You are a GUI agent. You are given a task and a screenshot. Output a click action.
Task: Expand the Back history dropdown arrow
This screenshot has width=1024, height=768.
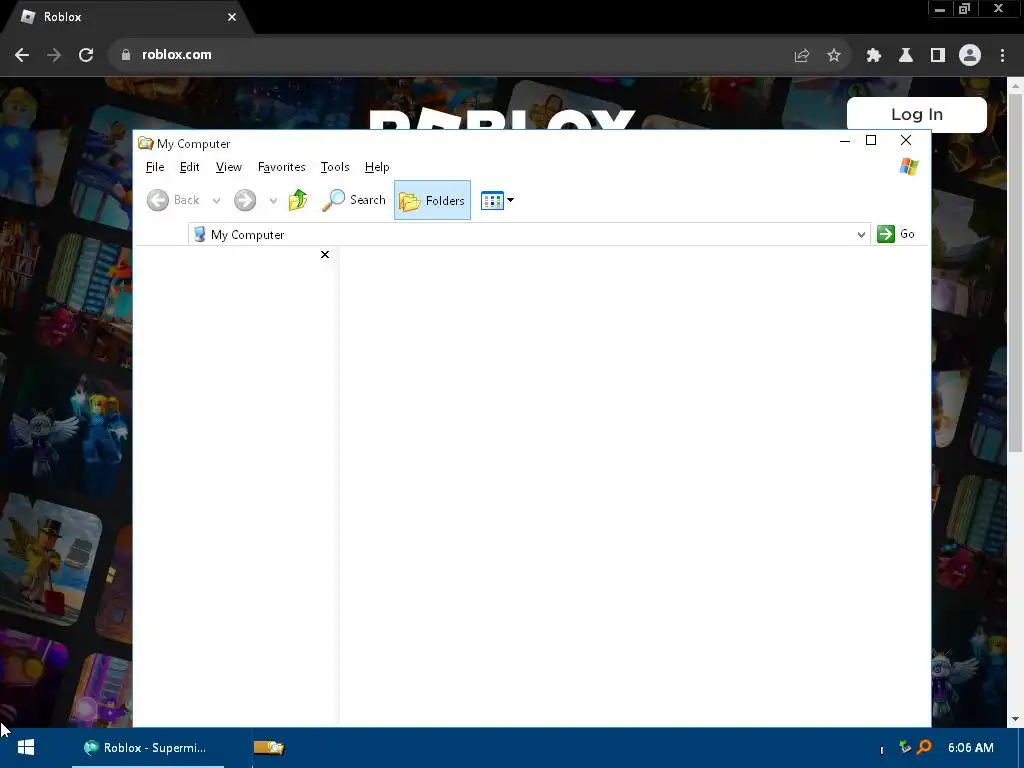(216, 200)
